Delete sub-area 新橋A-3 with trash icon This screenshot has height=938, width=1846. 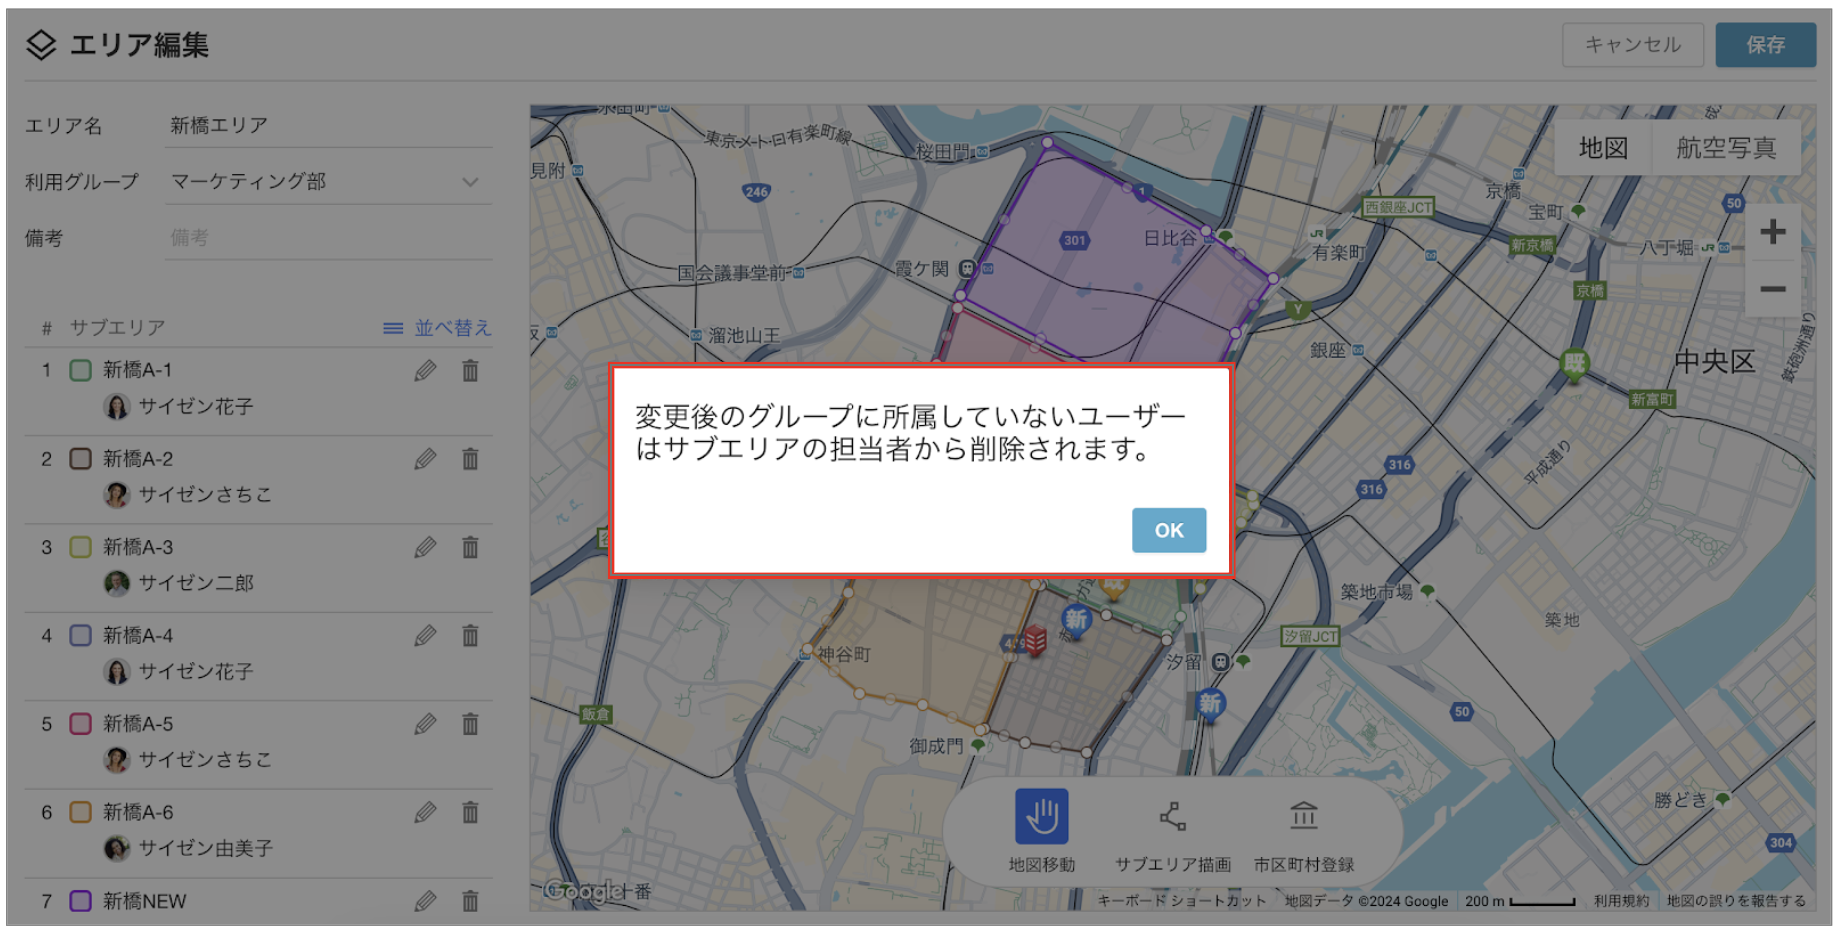coord(470,547)
